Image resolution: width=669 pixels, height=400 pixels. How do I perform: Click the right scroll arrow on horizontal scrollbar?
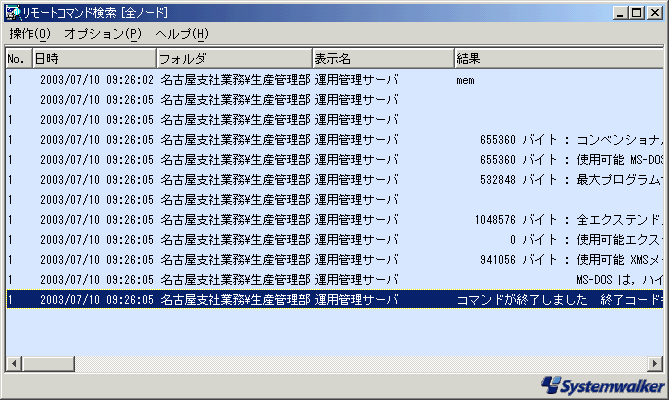pos(655,364)
